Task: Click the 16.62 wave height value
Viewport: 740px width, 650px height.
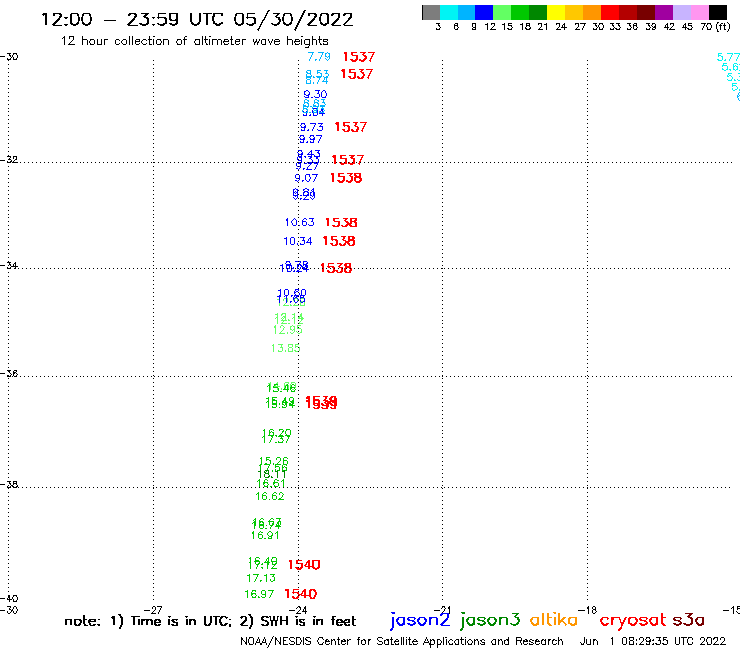Action: pyautogui.click(x=269, y=496)
